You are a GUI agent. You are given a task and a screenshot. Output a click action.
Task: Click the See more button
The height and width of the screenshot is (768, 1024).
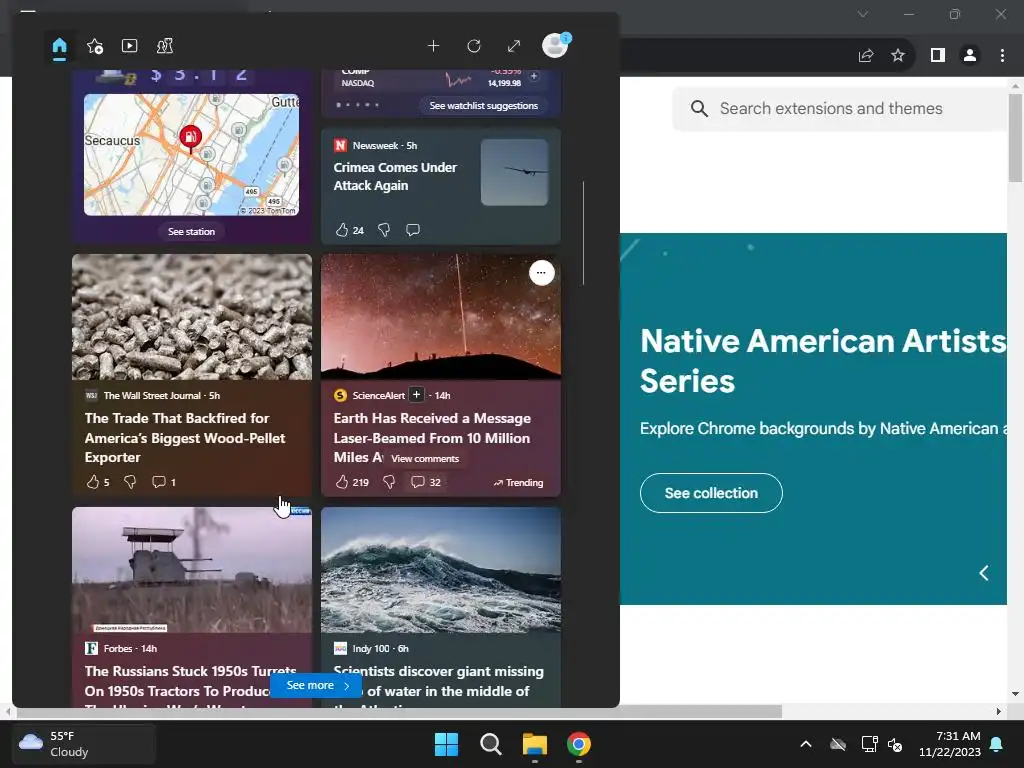(316, 685)
